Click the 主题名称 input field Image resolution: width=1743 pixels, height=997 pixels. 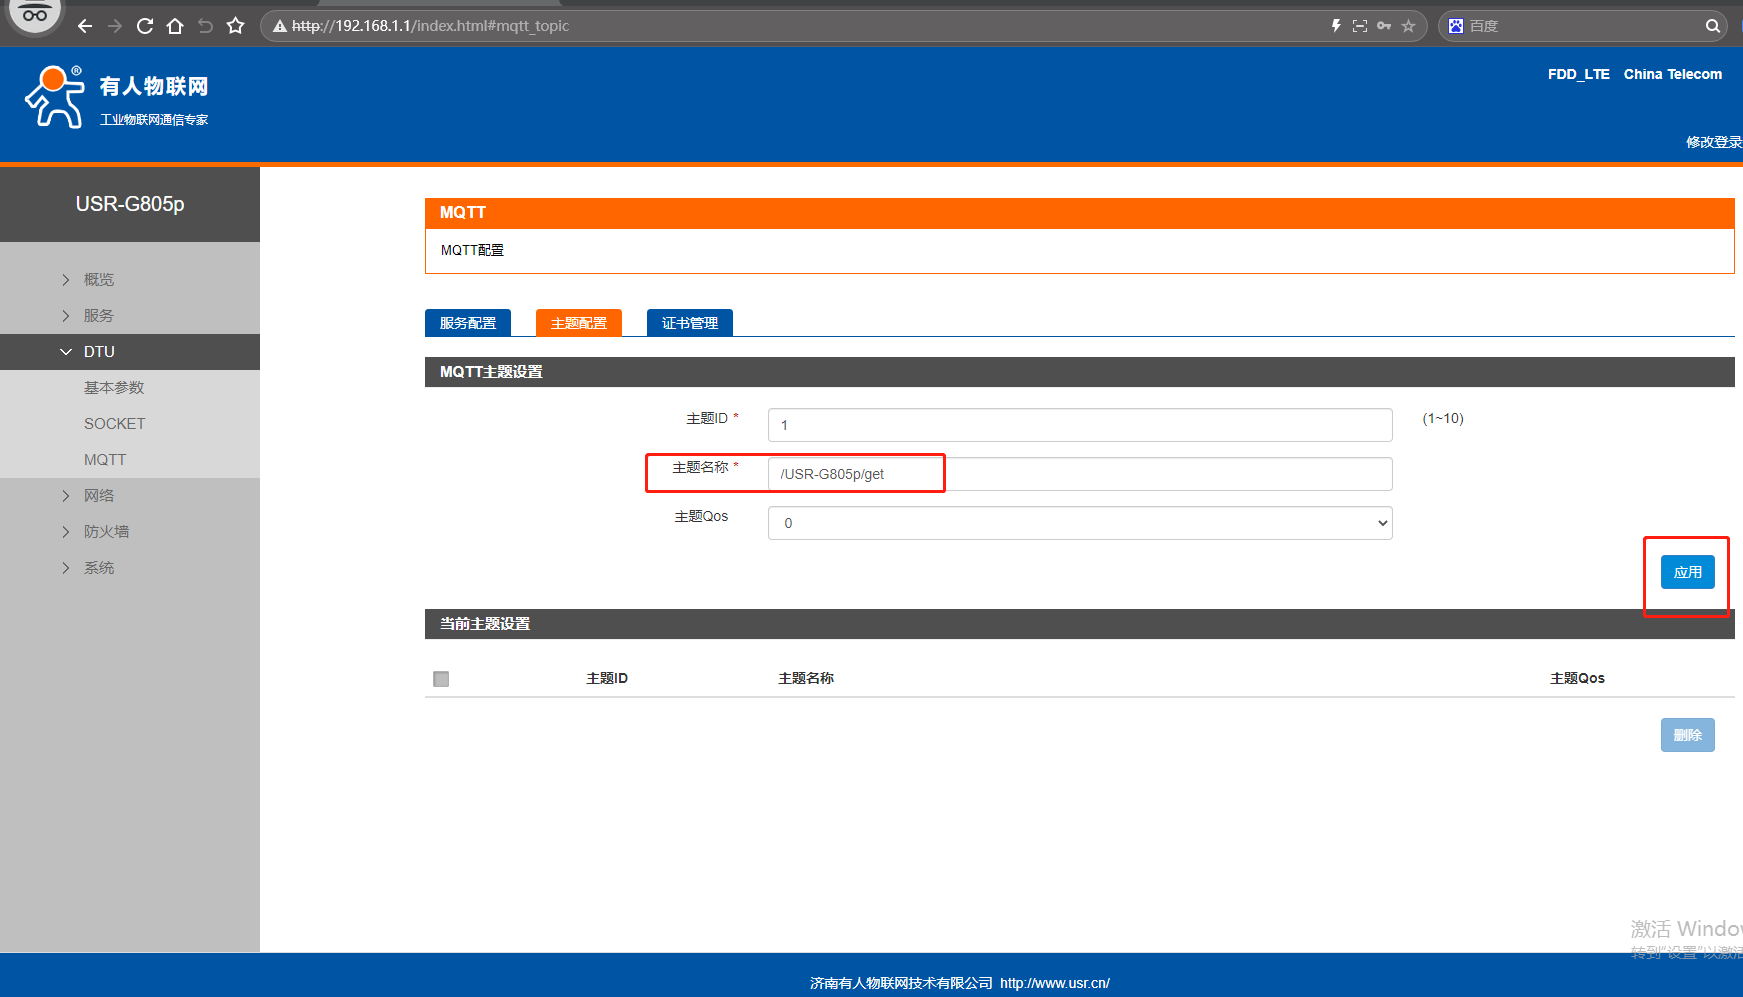1079,474
